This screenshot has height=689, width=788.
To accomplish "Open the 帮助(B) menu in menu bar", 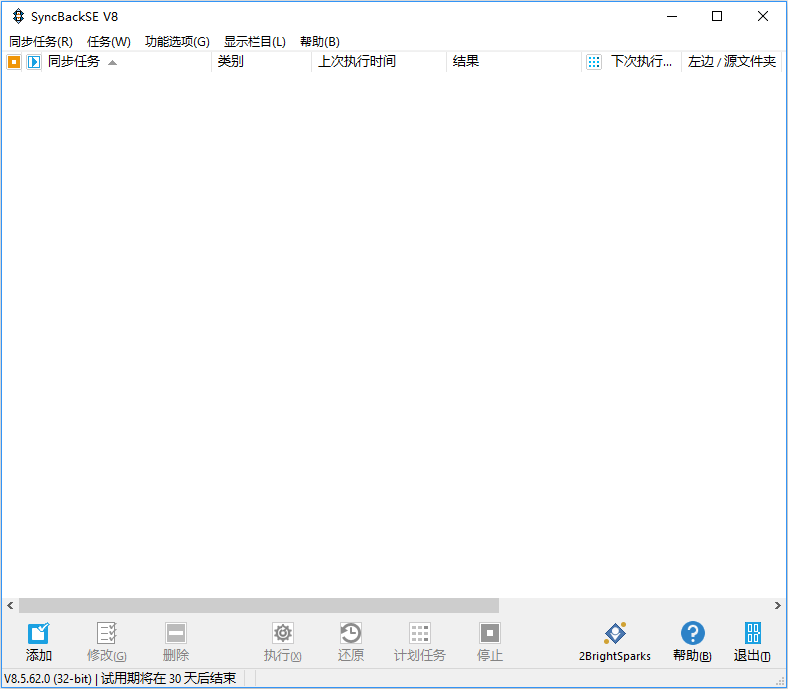I will (x=320, y=41).
